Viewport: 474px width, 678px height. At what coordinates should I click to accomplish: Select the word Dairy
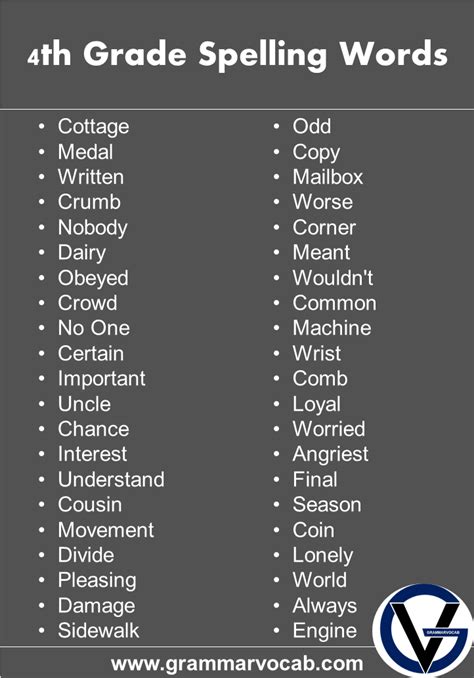click(x=82, y=253)
